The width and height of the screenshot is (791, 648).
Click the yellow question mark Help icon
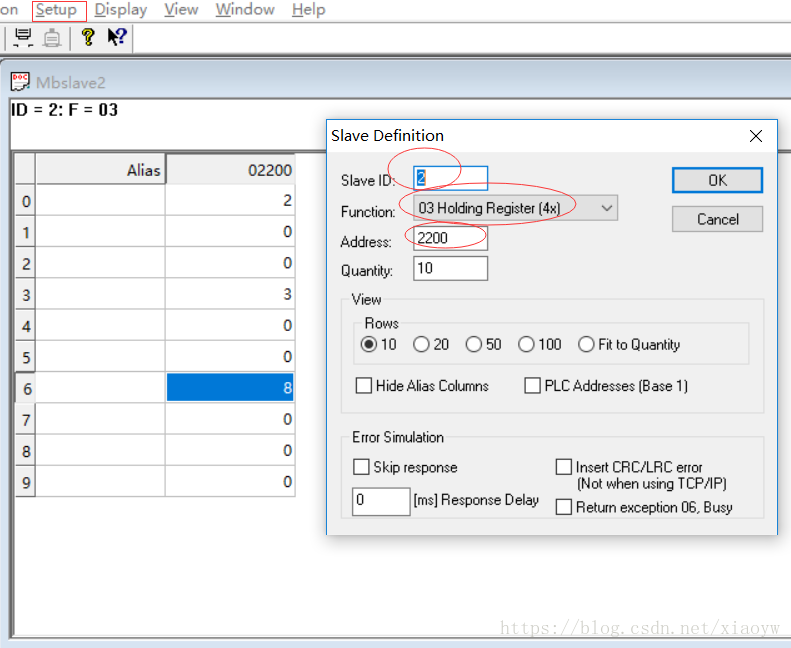(88, 37)
